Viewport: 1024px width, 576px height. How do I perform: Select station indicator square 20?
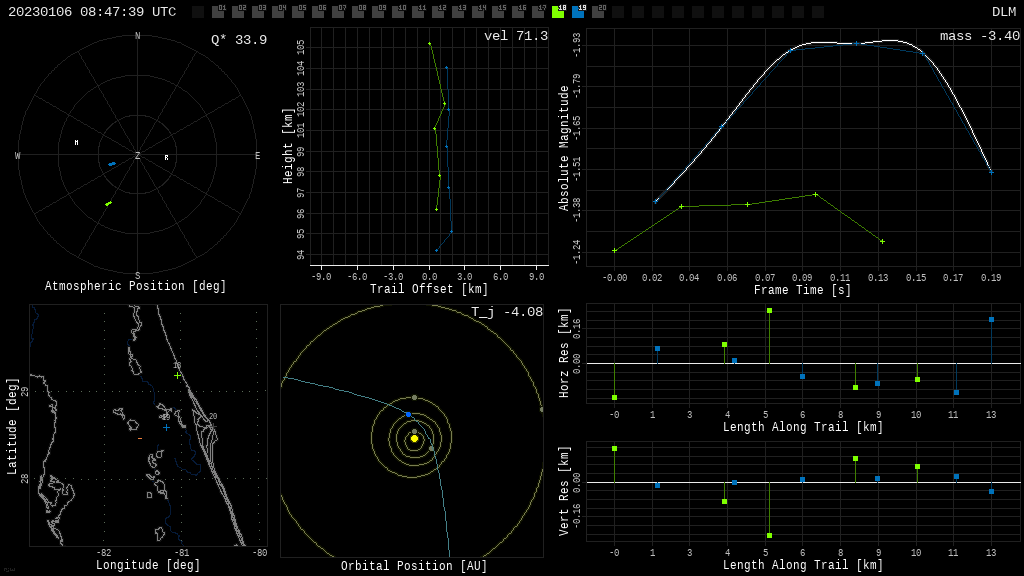point(598,12)
